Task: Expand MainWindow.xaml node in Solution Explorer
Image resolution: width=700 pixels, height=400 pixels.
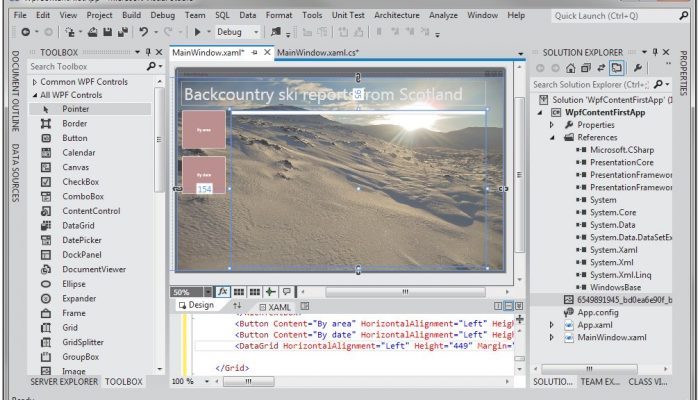Action: (552, 338)
